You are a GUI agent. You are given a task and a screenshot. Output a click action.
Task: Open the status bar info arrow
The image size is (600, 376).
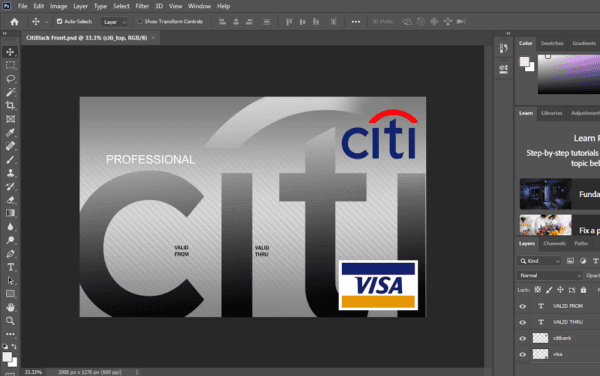pyautogui.click(x=137, y=372)
